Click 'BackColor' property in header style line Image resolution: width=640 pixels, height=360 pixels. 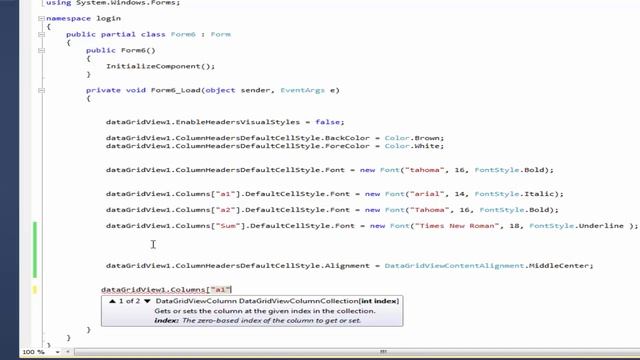pyautogui.click(x=347, y=138)
